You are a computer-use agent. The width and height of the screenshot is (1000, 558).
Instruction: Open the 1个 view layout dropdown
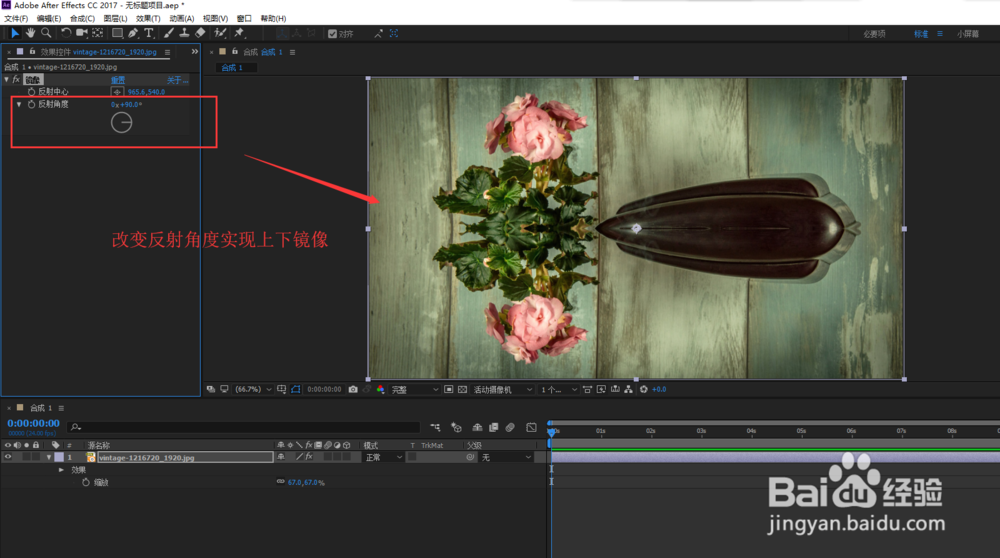(559, 389)
